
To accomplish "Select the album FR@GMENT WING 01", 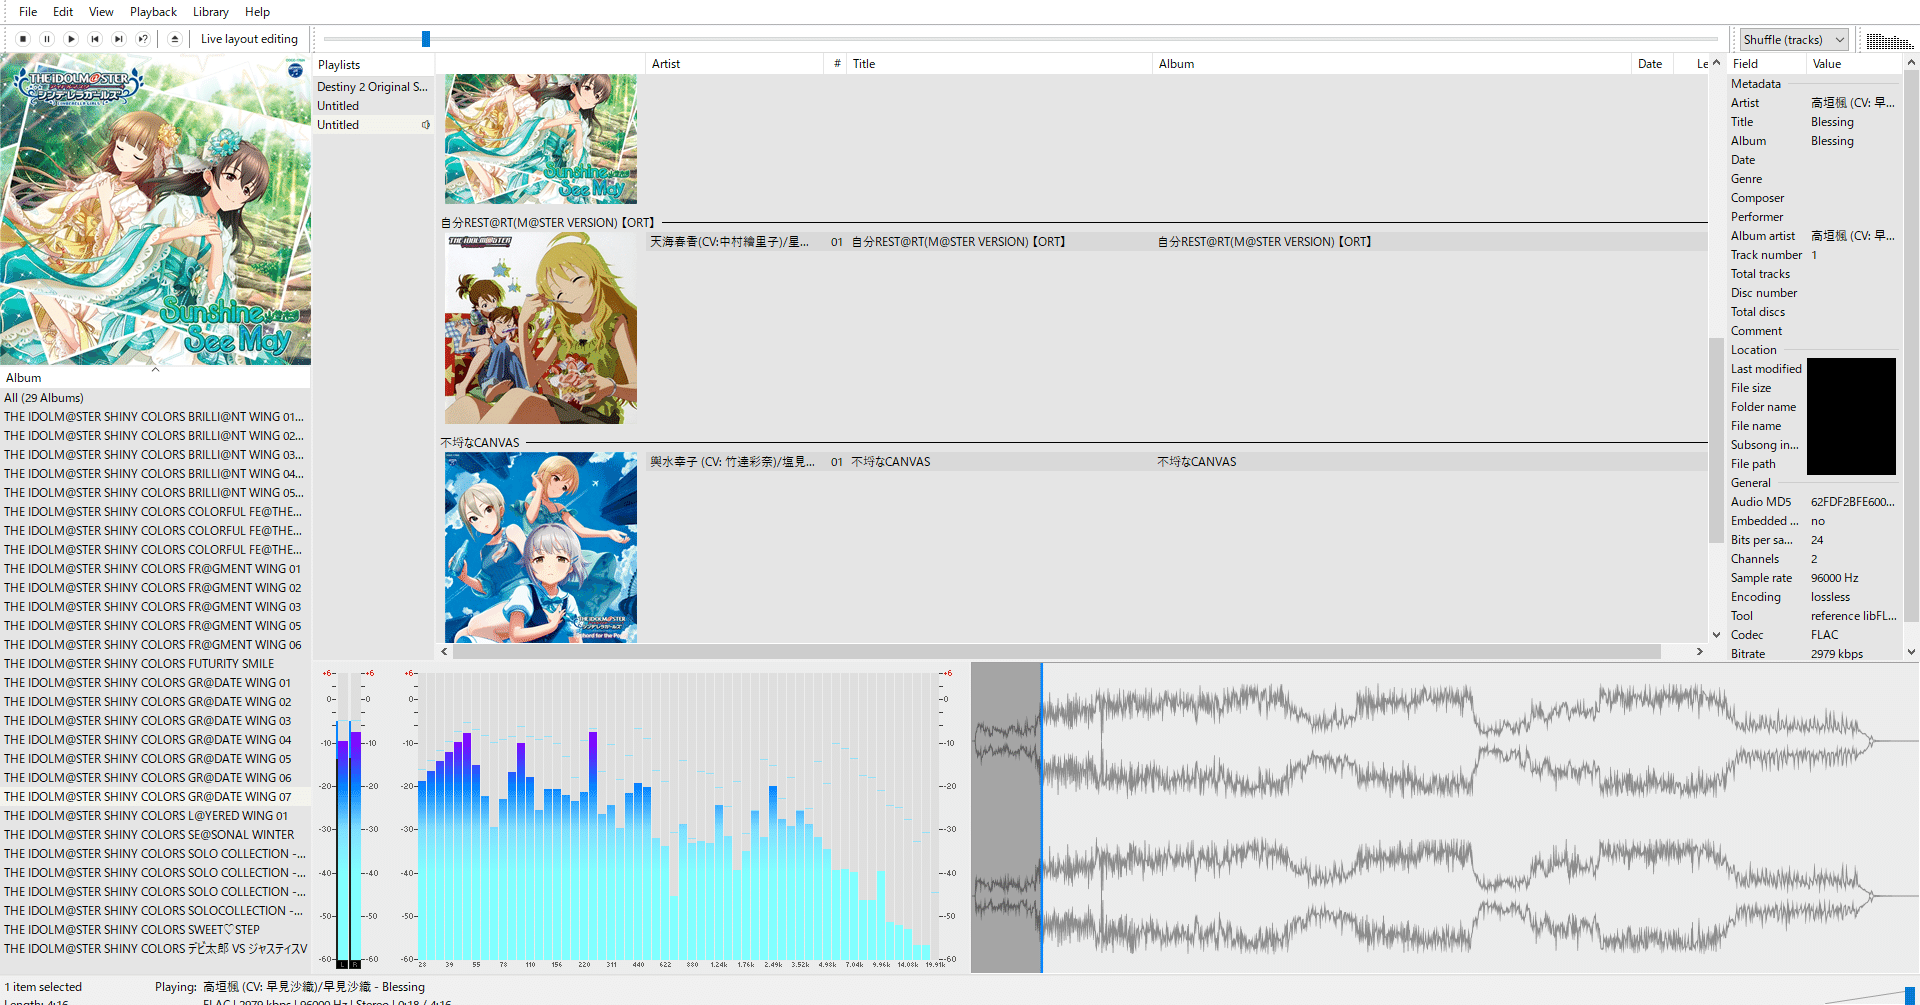I will [155, 569].
